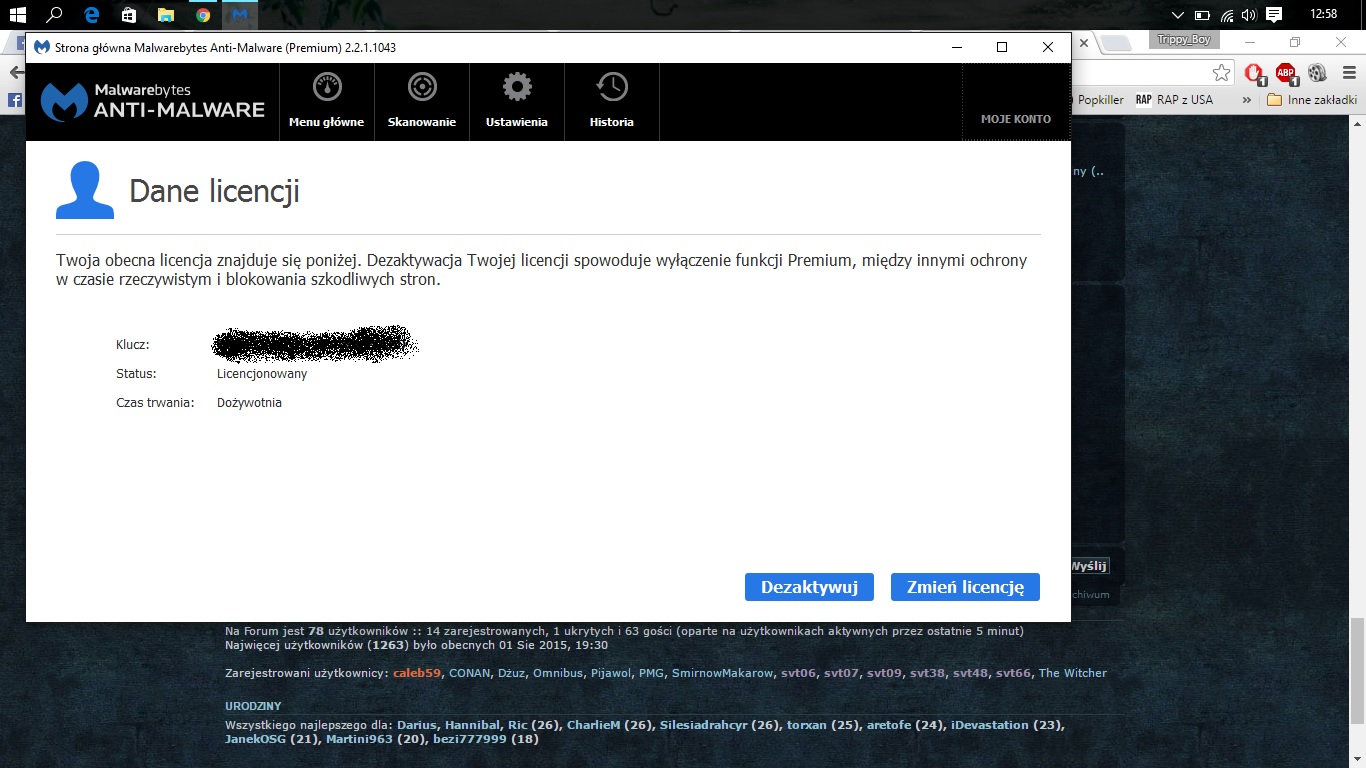Open birthday user Martini963's profile
This screenshot has height=768, width=1366.
click(x=359, y=739)
